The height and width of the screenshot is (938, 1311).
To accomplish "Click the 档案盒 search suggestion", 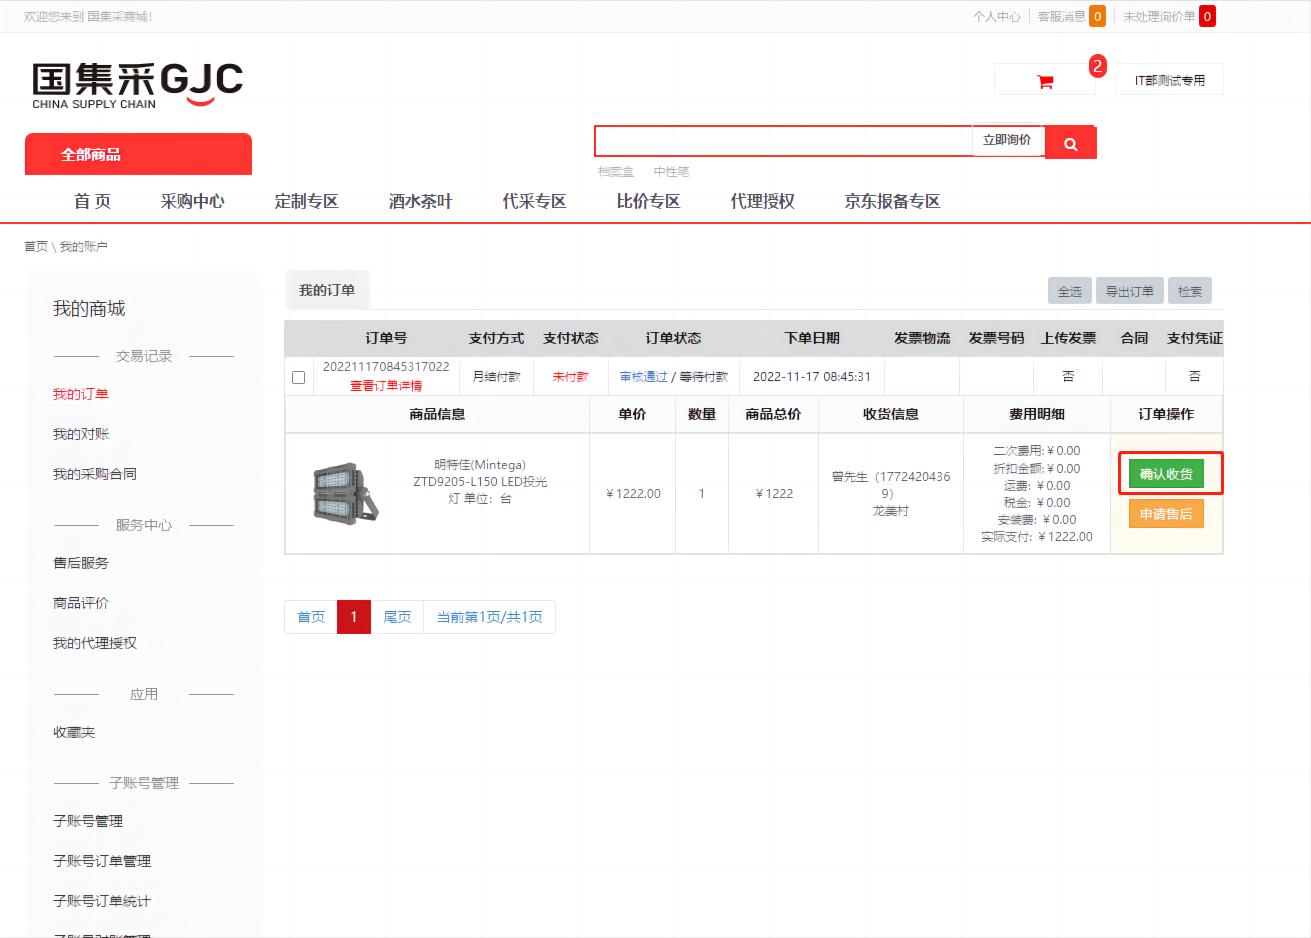I will pyautogui.click(x=616, y=172).
